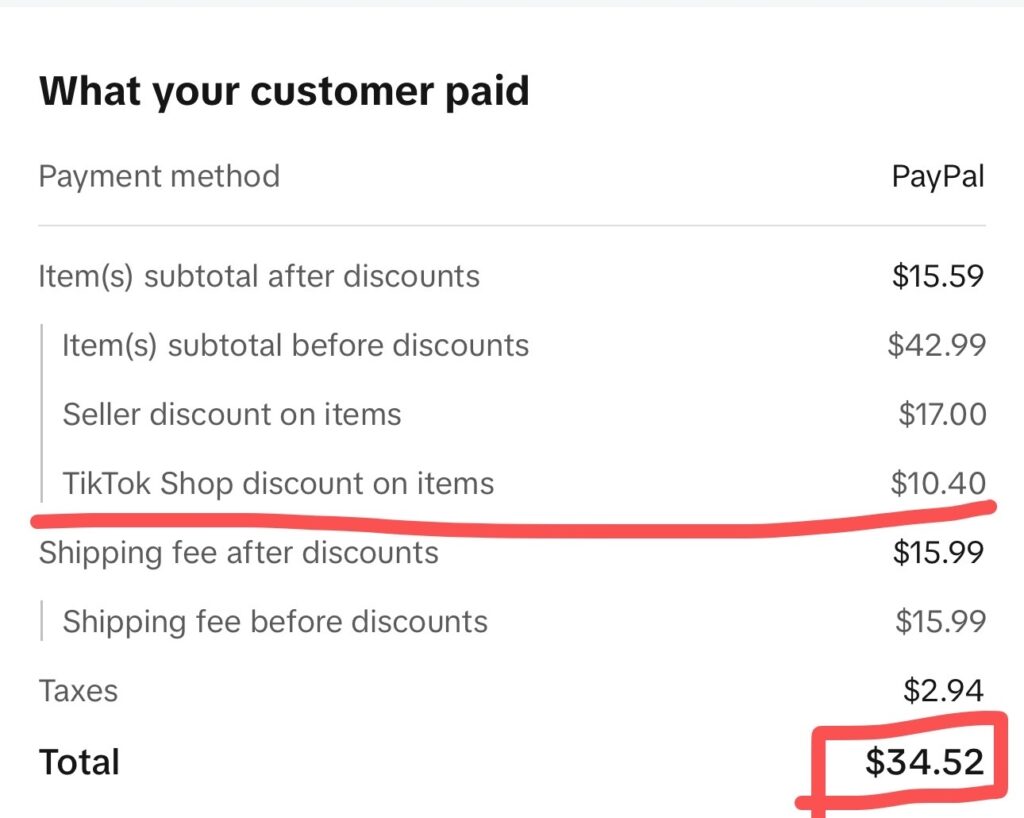Select "TikTok Shop discount on items" label
Viewport: 1024px width, 818px height.
tap(278, 484)
